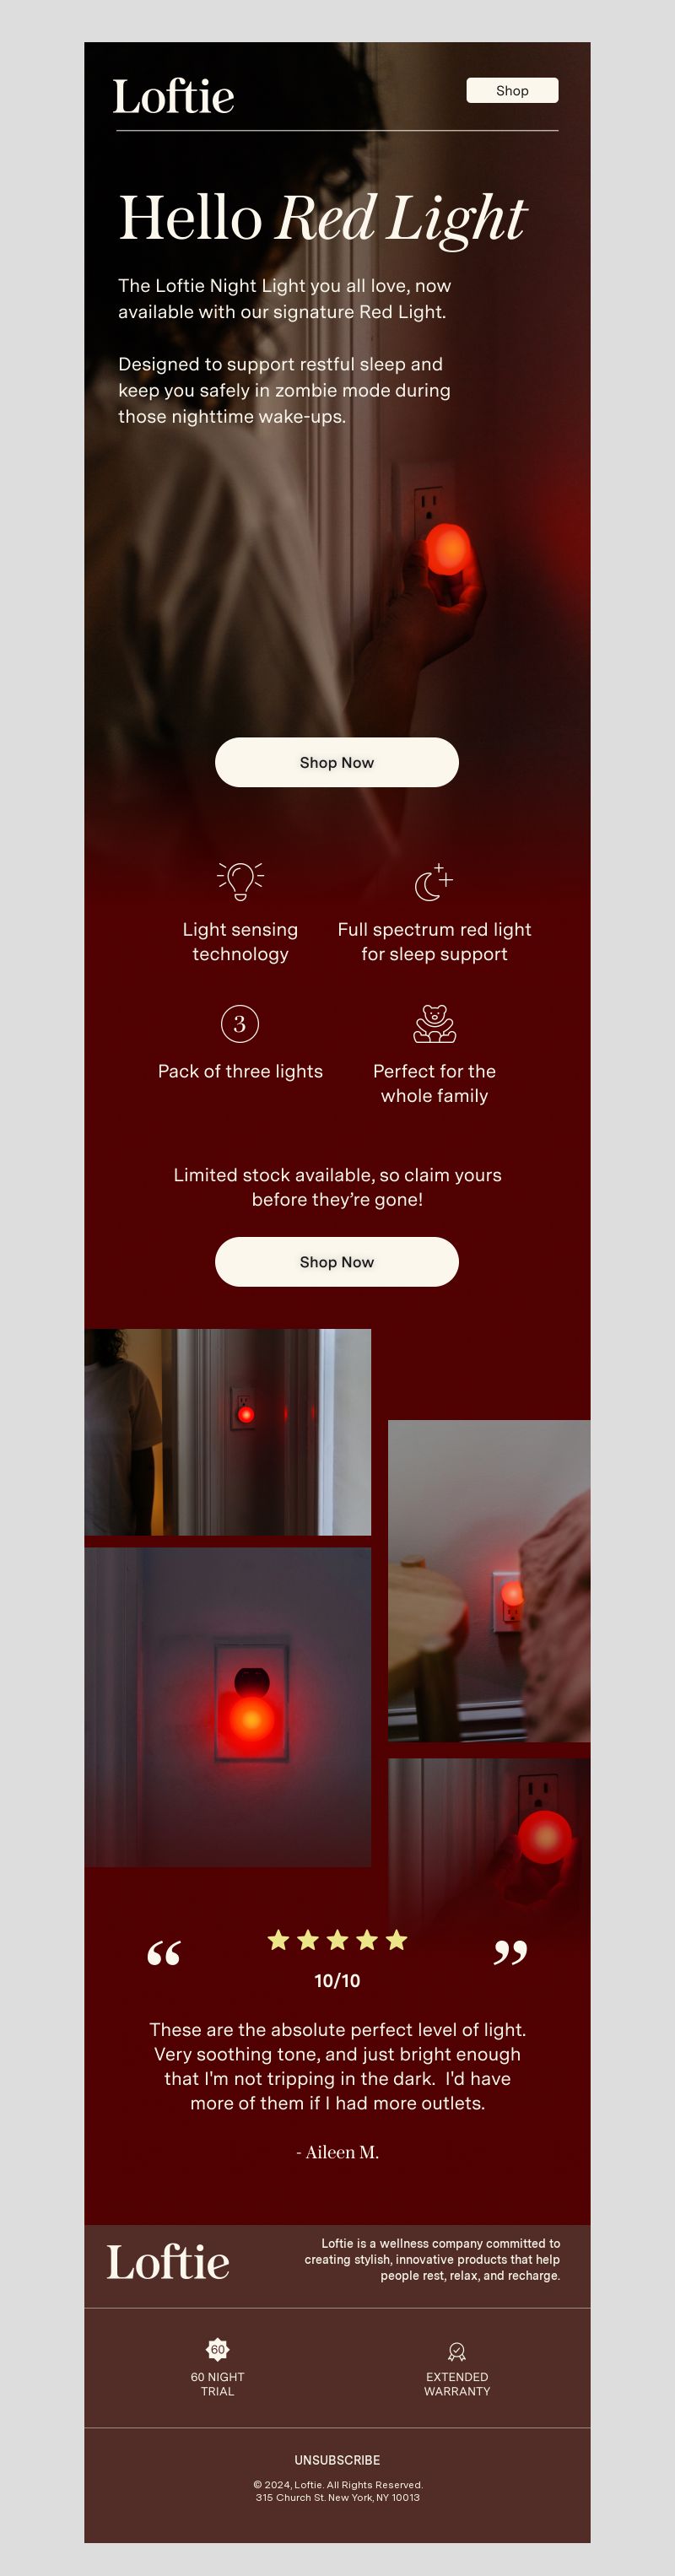Click the 60 night trial badge icon

pyautogui.click(x=217, y=2349)
